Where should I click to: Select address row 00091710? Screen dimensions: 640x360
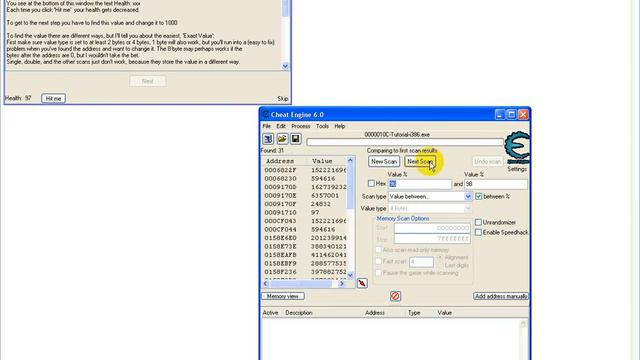pyautogui.click(x=304, y=213)
